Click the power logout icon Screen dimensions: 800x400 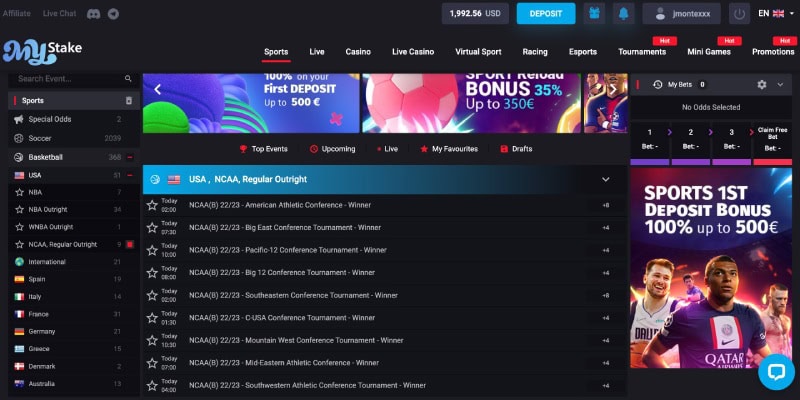pos(739,14)
